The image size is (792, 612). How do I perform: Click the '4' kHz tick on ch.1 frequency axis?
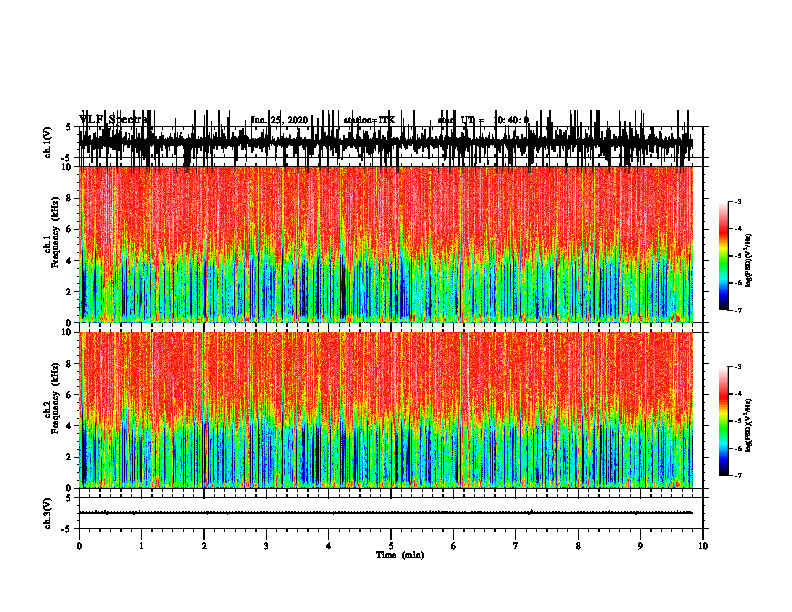[x=69, y=261]
